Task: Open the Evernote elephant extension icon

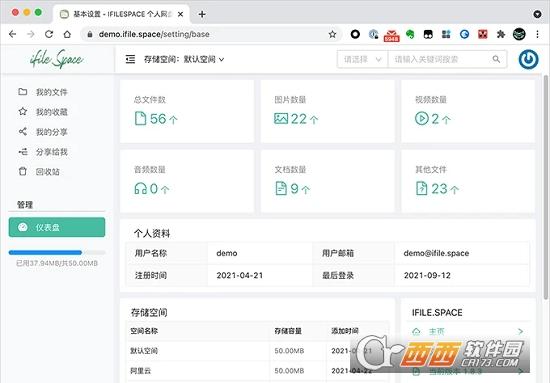Action: point(410,34)
